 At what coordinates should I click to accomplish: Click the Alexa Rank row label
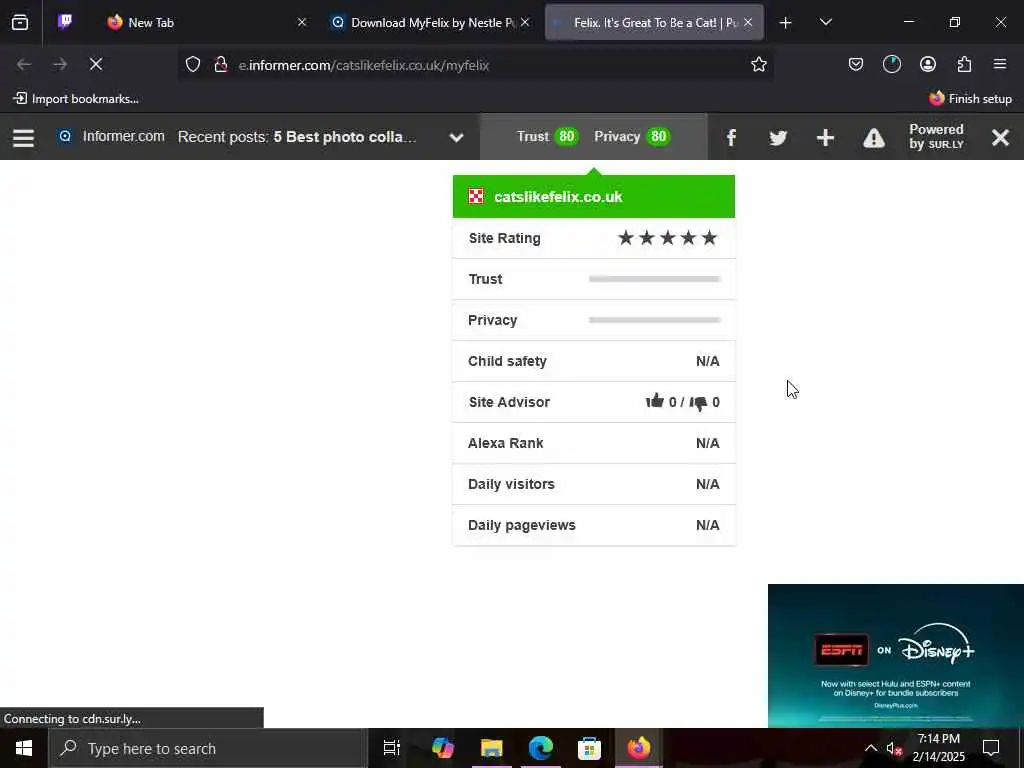coord(505,443)
